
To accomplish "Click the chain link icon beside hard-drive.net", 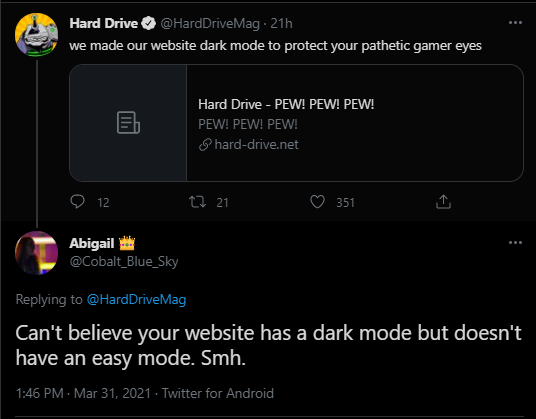I will click(205, 145).
